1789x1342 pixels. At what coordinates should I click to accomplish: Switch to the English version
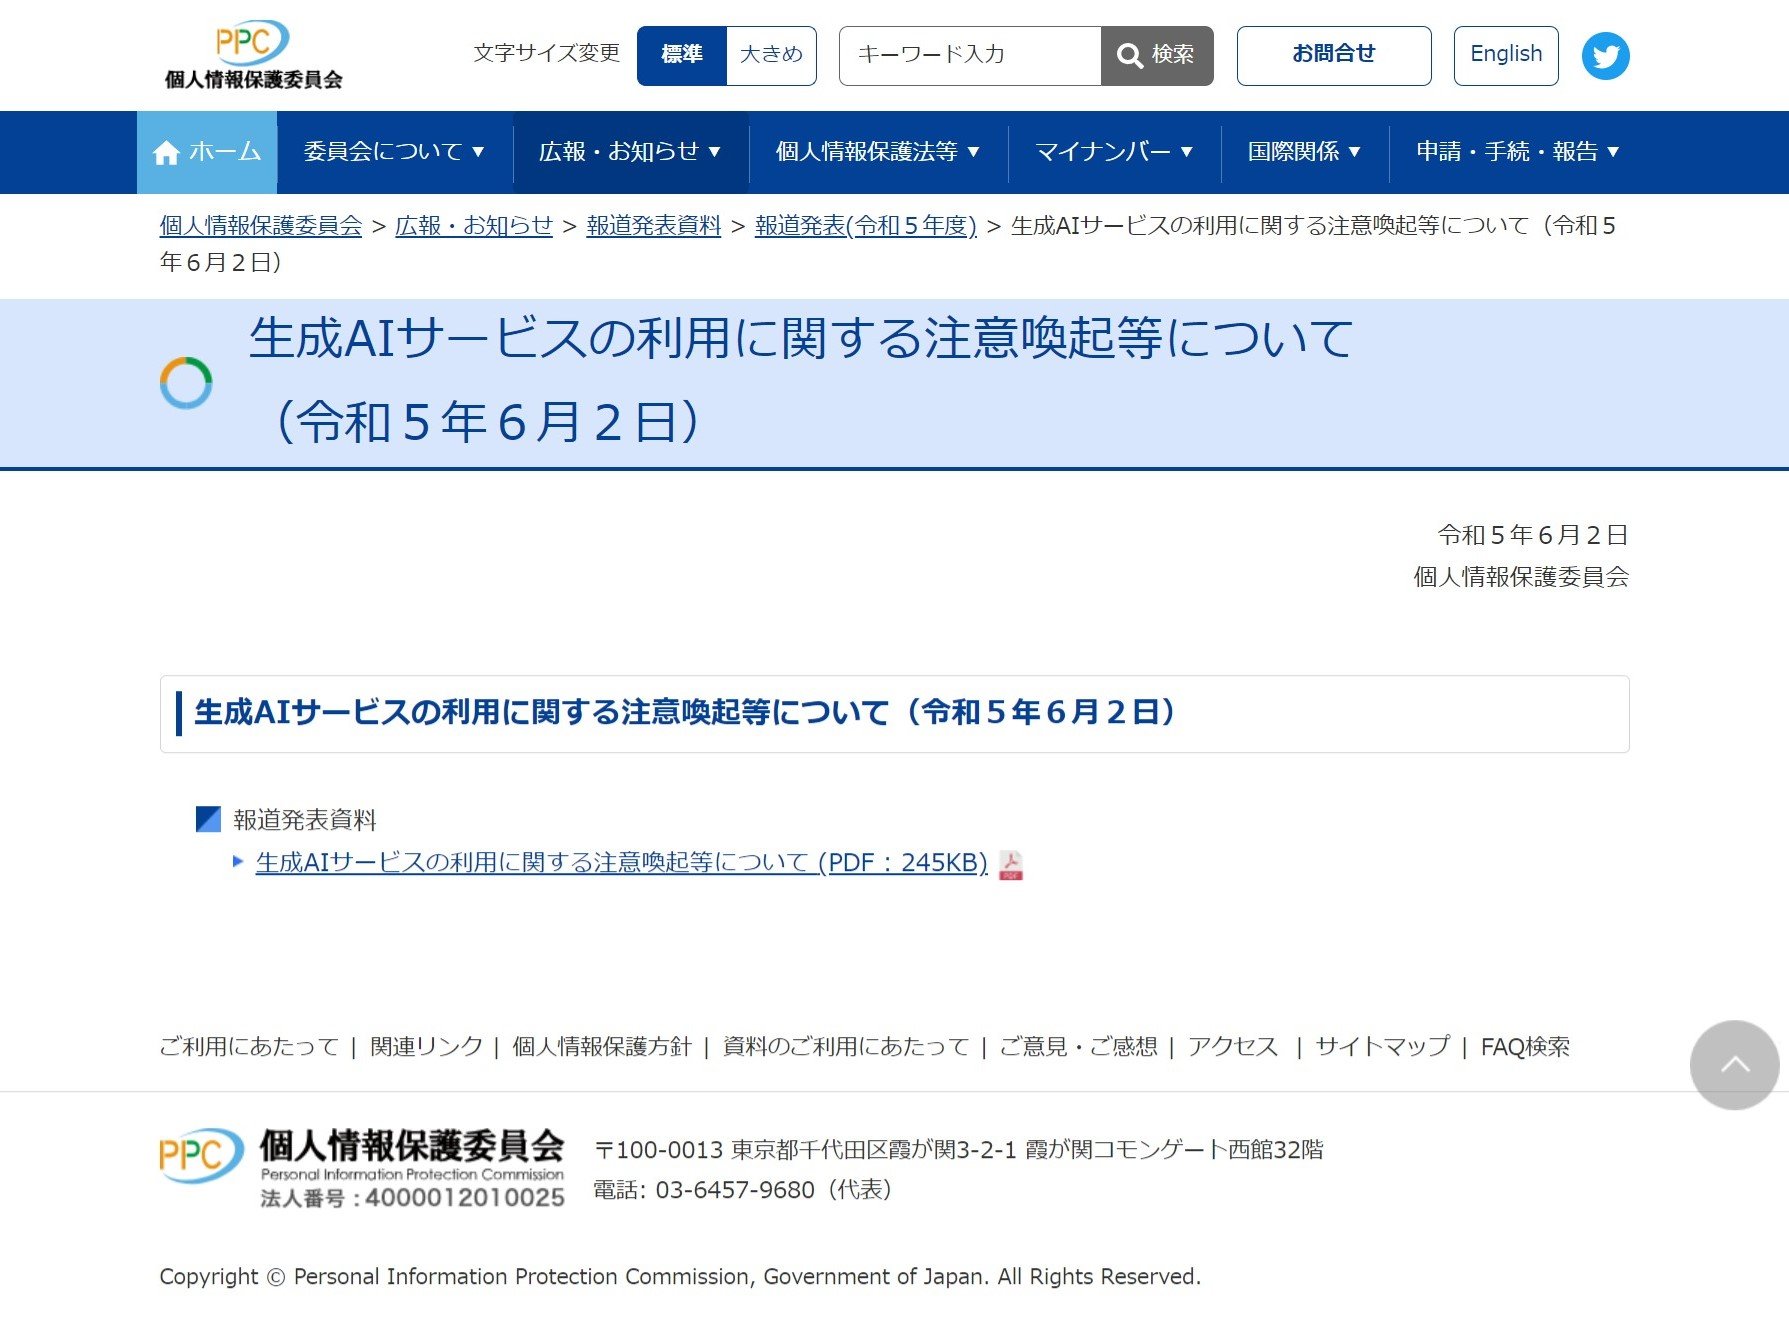click(x=1505, y=56)
